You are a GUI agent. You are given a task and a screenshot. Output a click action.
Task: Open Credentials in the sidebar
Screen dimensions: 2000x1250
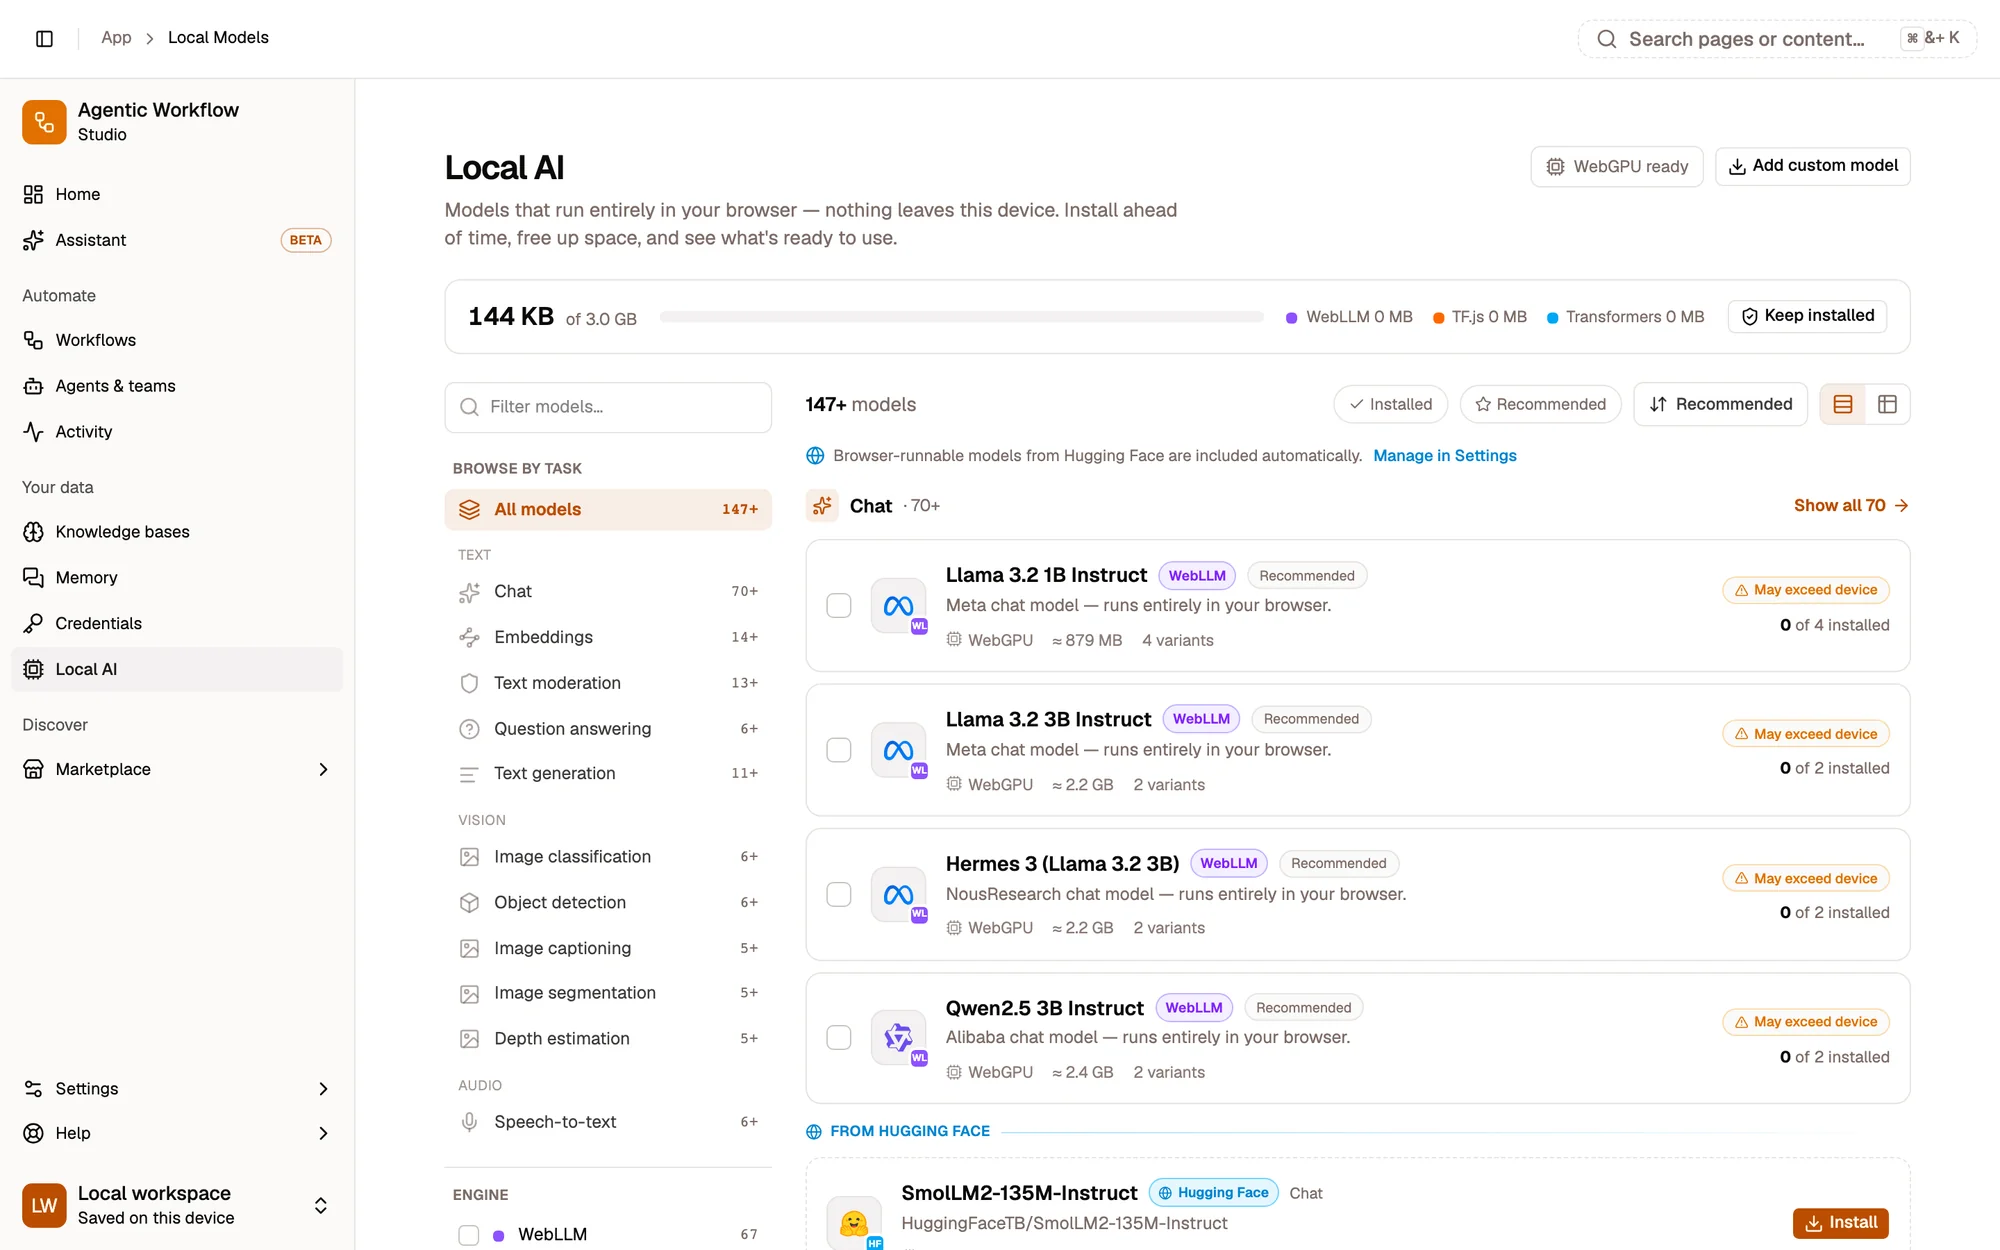click(177, 623)
